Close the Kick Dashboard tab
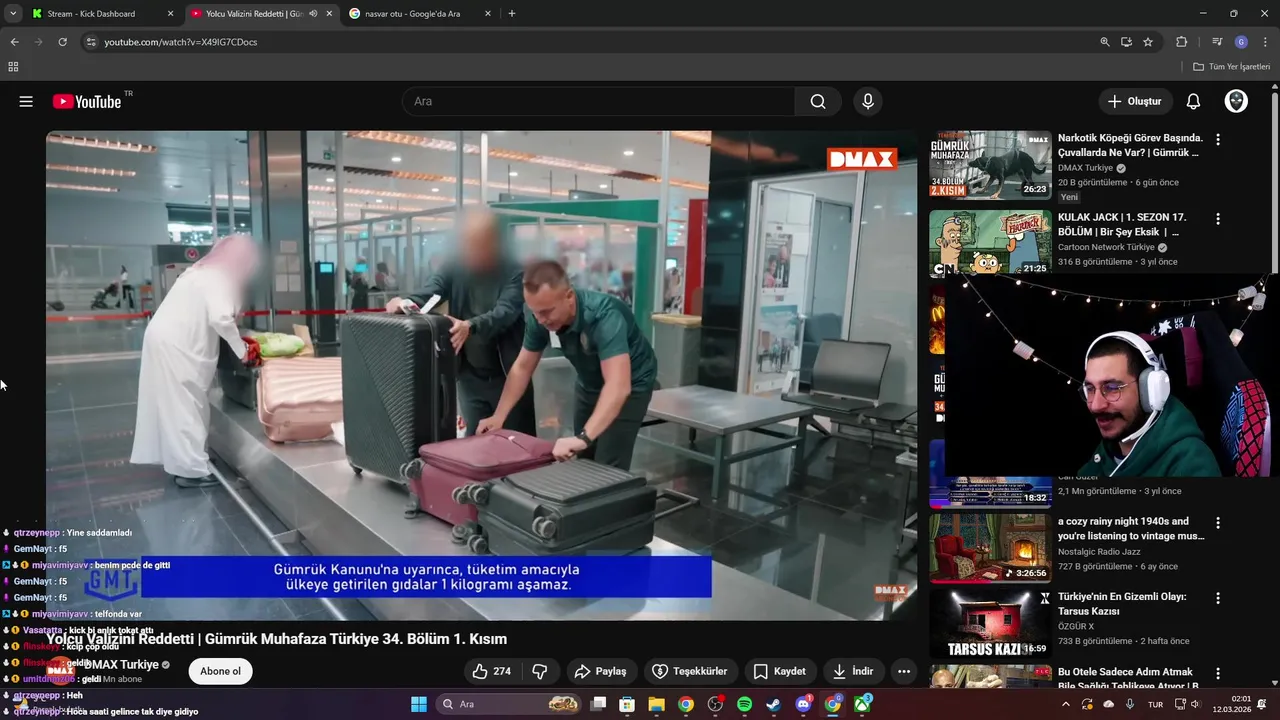 [170, 14]
